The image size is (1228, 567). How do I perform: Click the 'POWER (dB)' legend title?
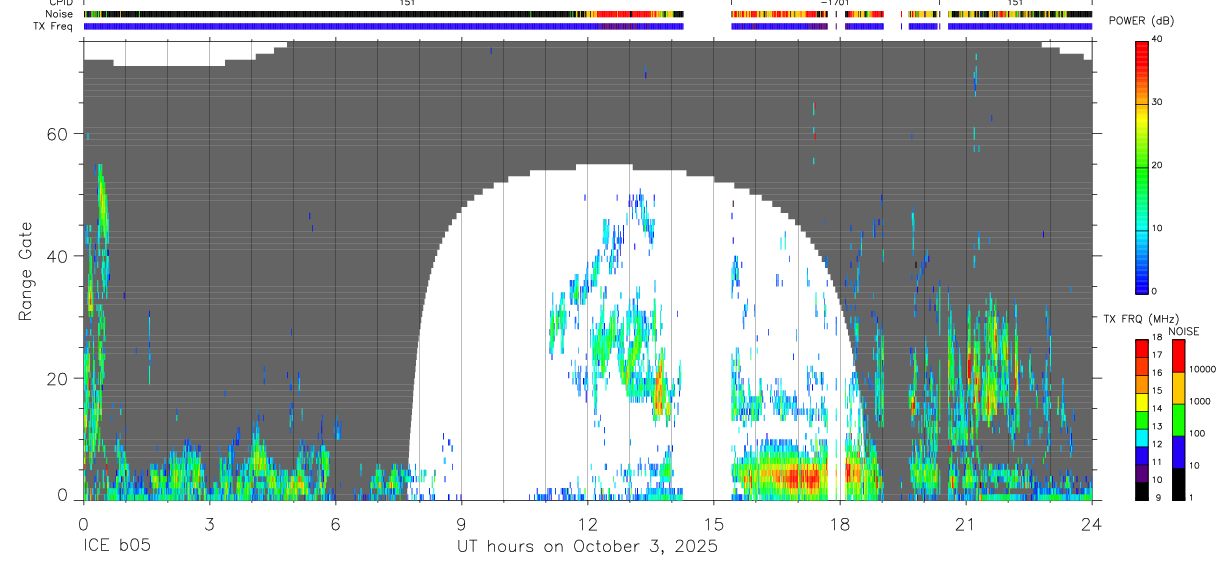(1141, 21)
